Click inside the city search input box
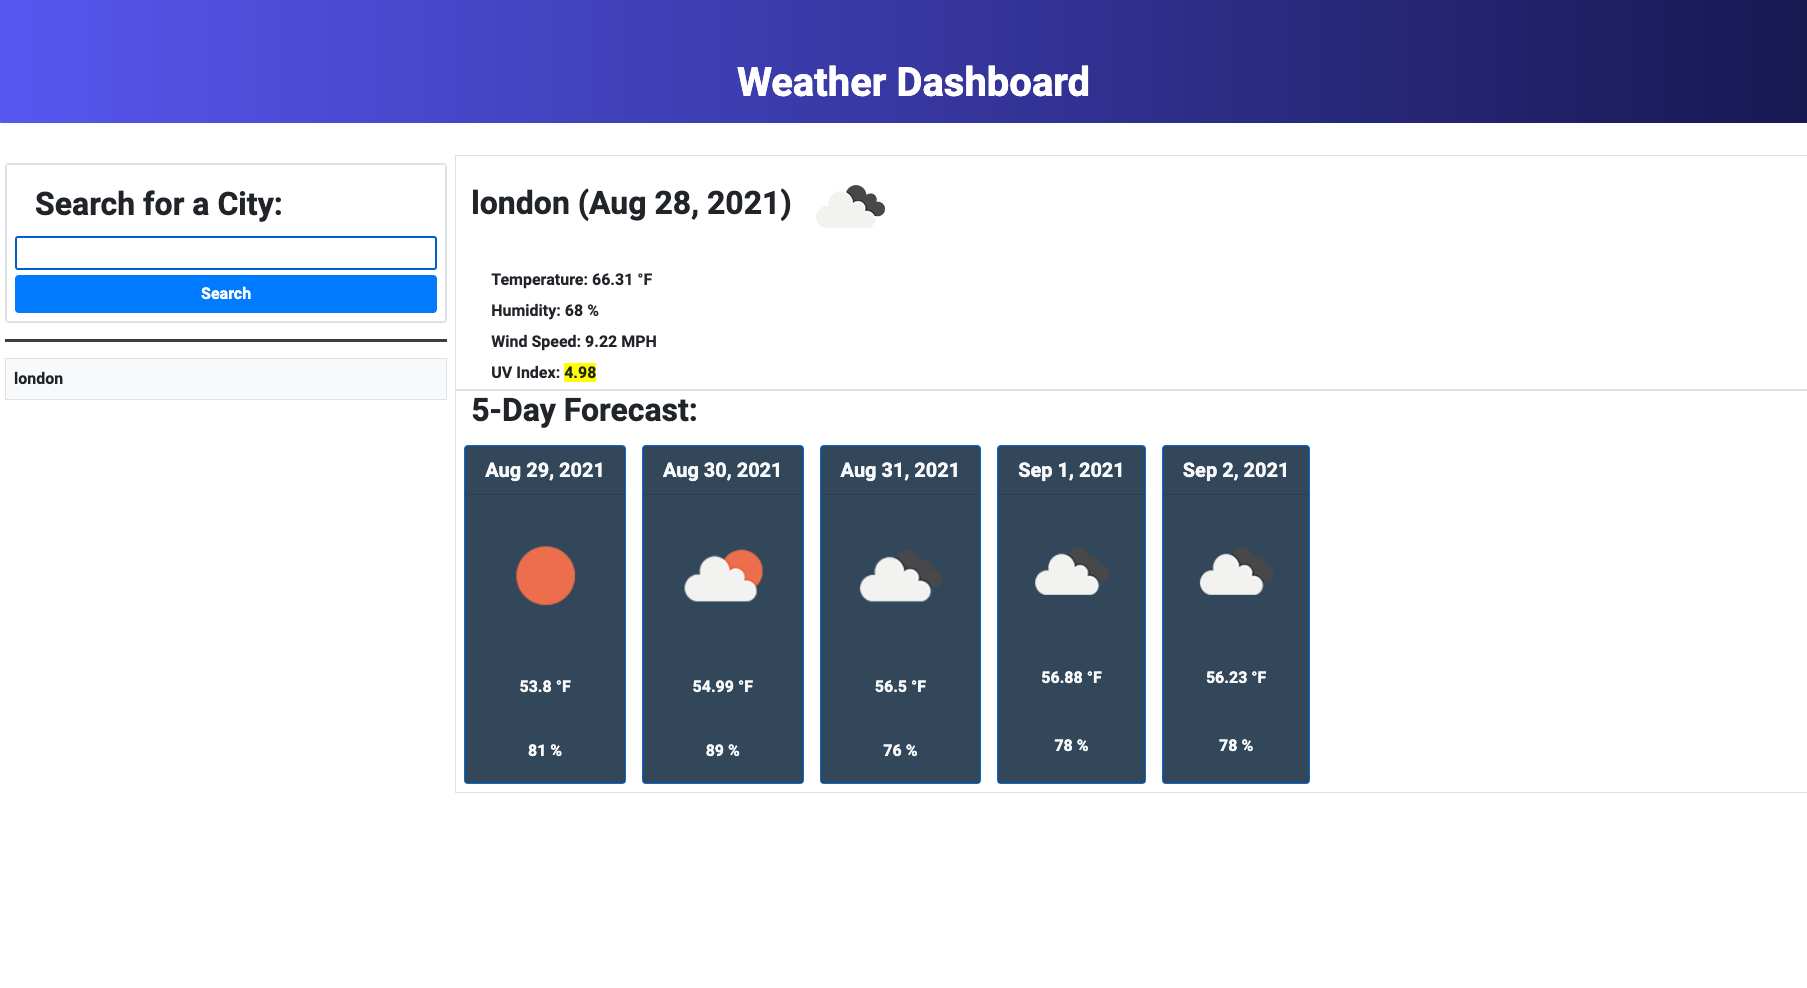 [x=226, y=253]
